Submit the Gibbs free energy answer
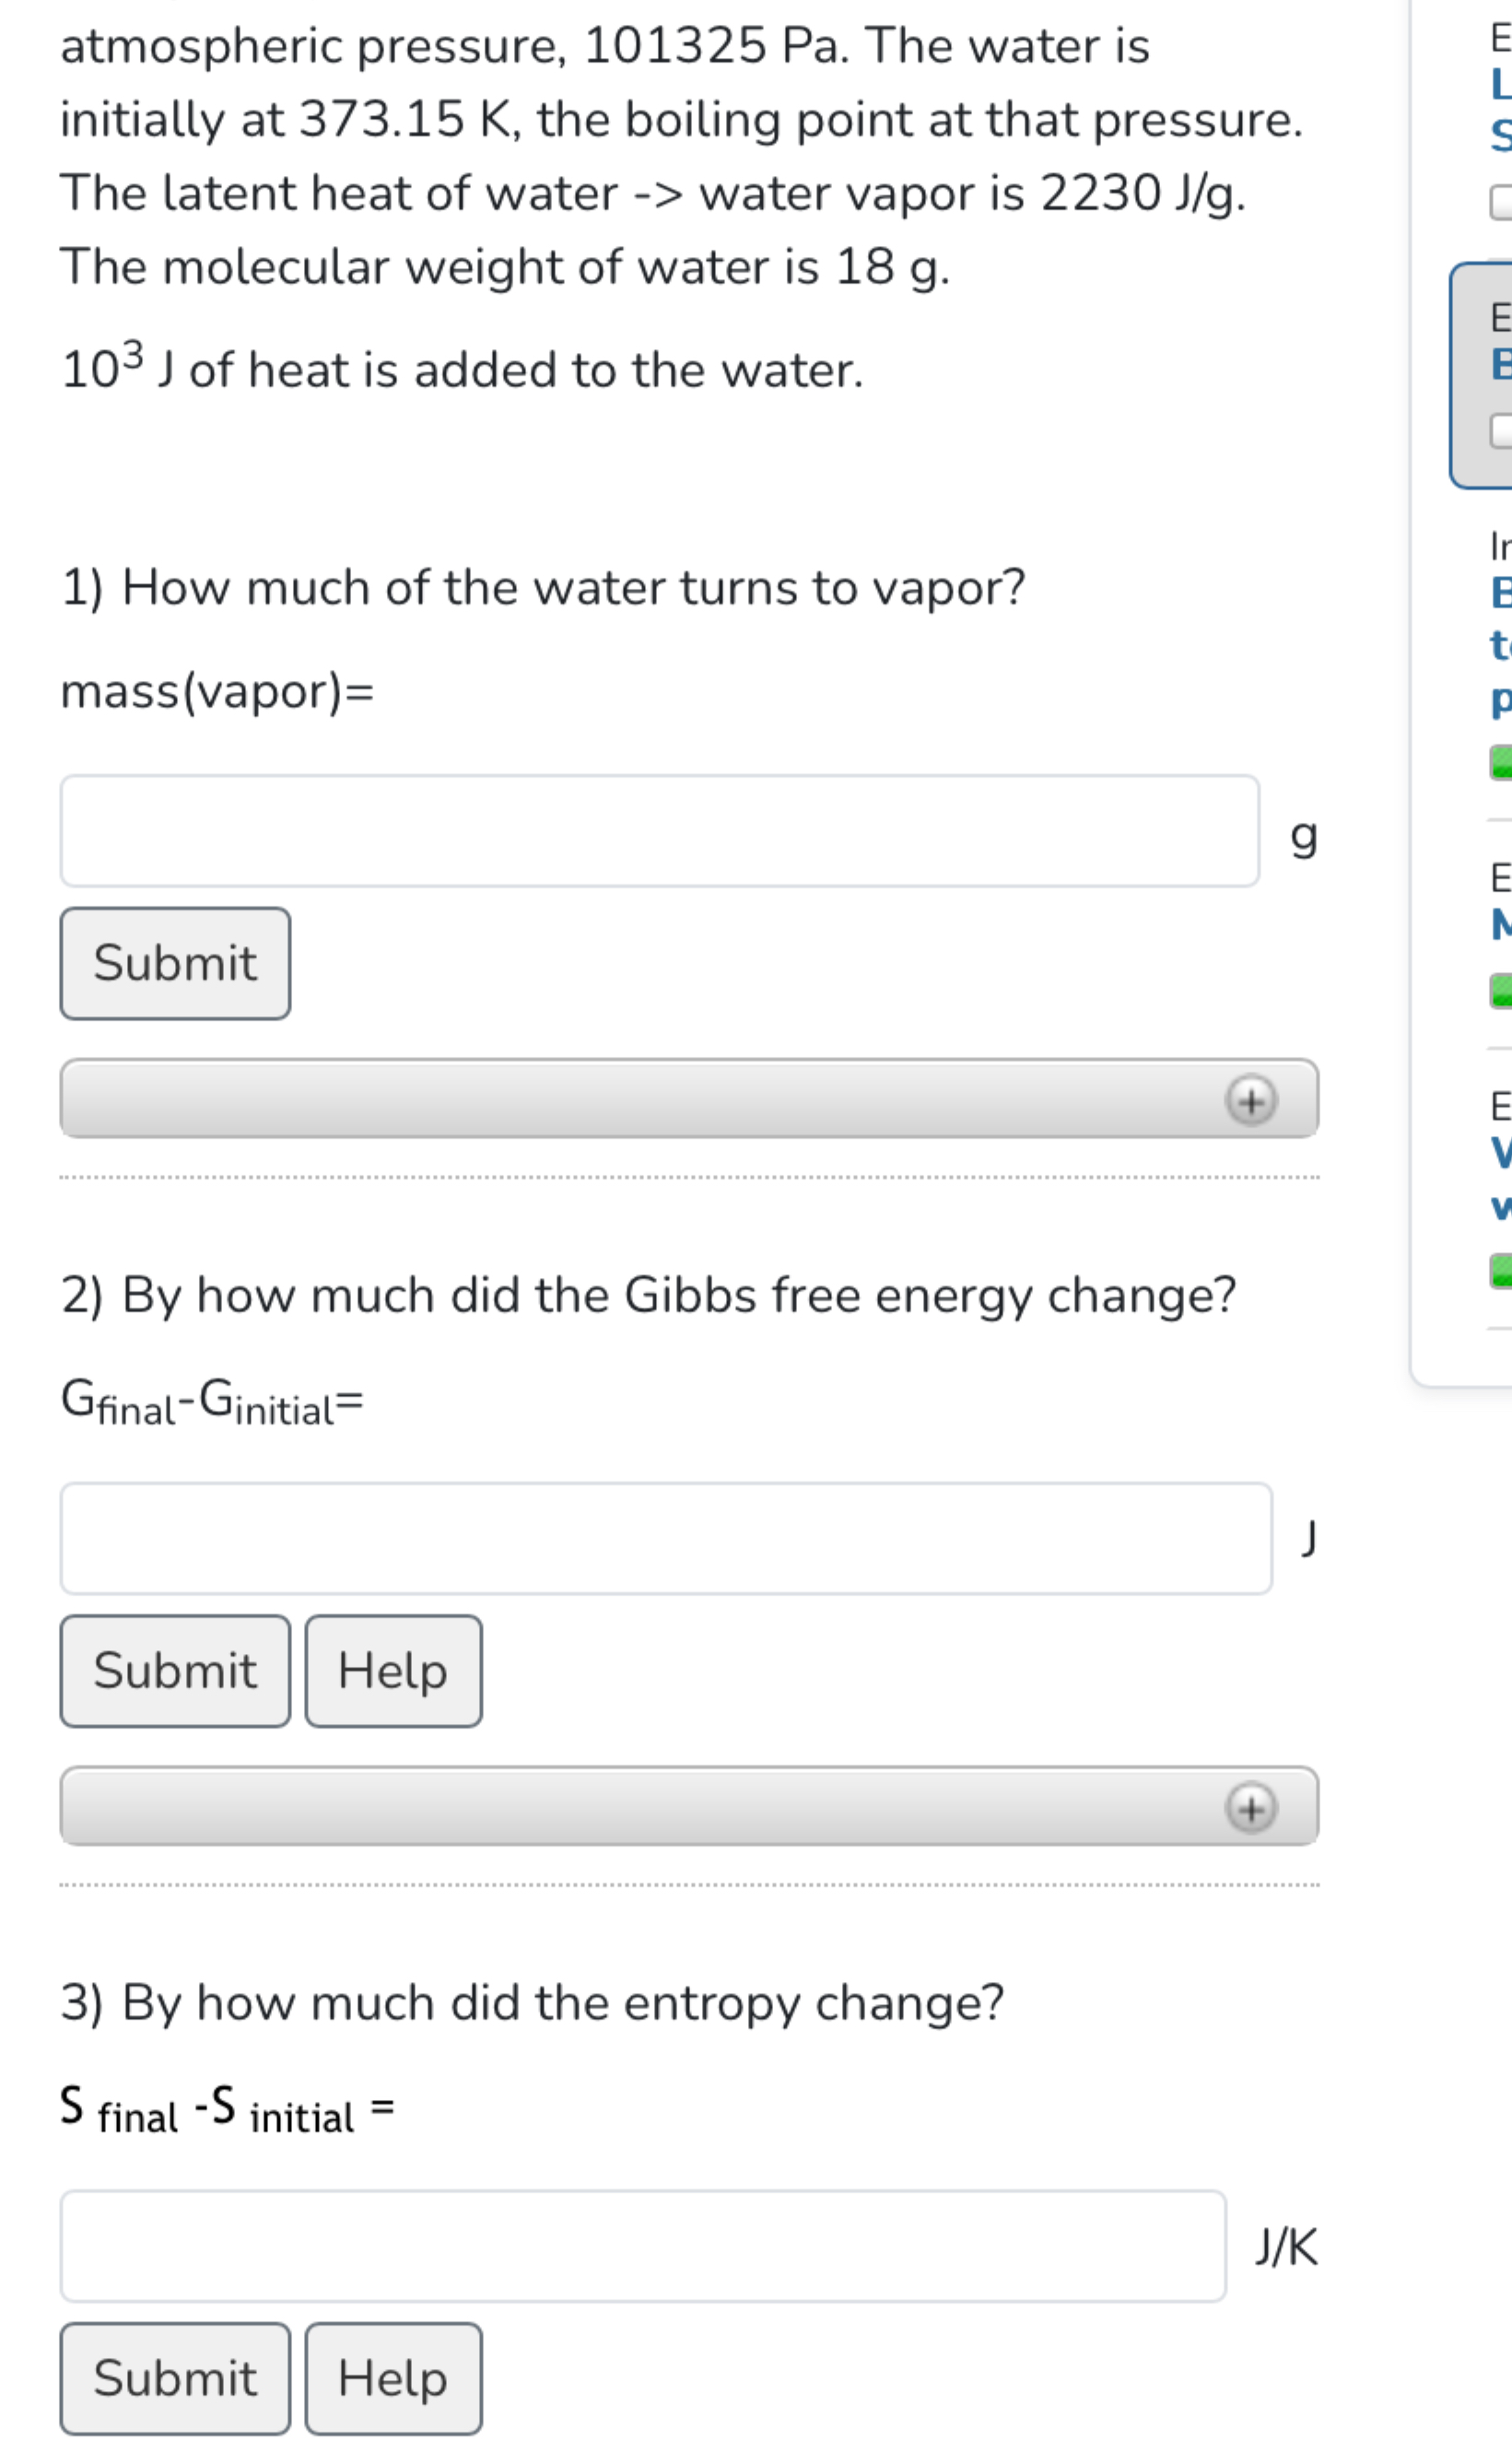This screenshot has height=2440, width=1512. pyautogui.click(x=175, y=1670)
